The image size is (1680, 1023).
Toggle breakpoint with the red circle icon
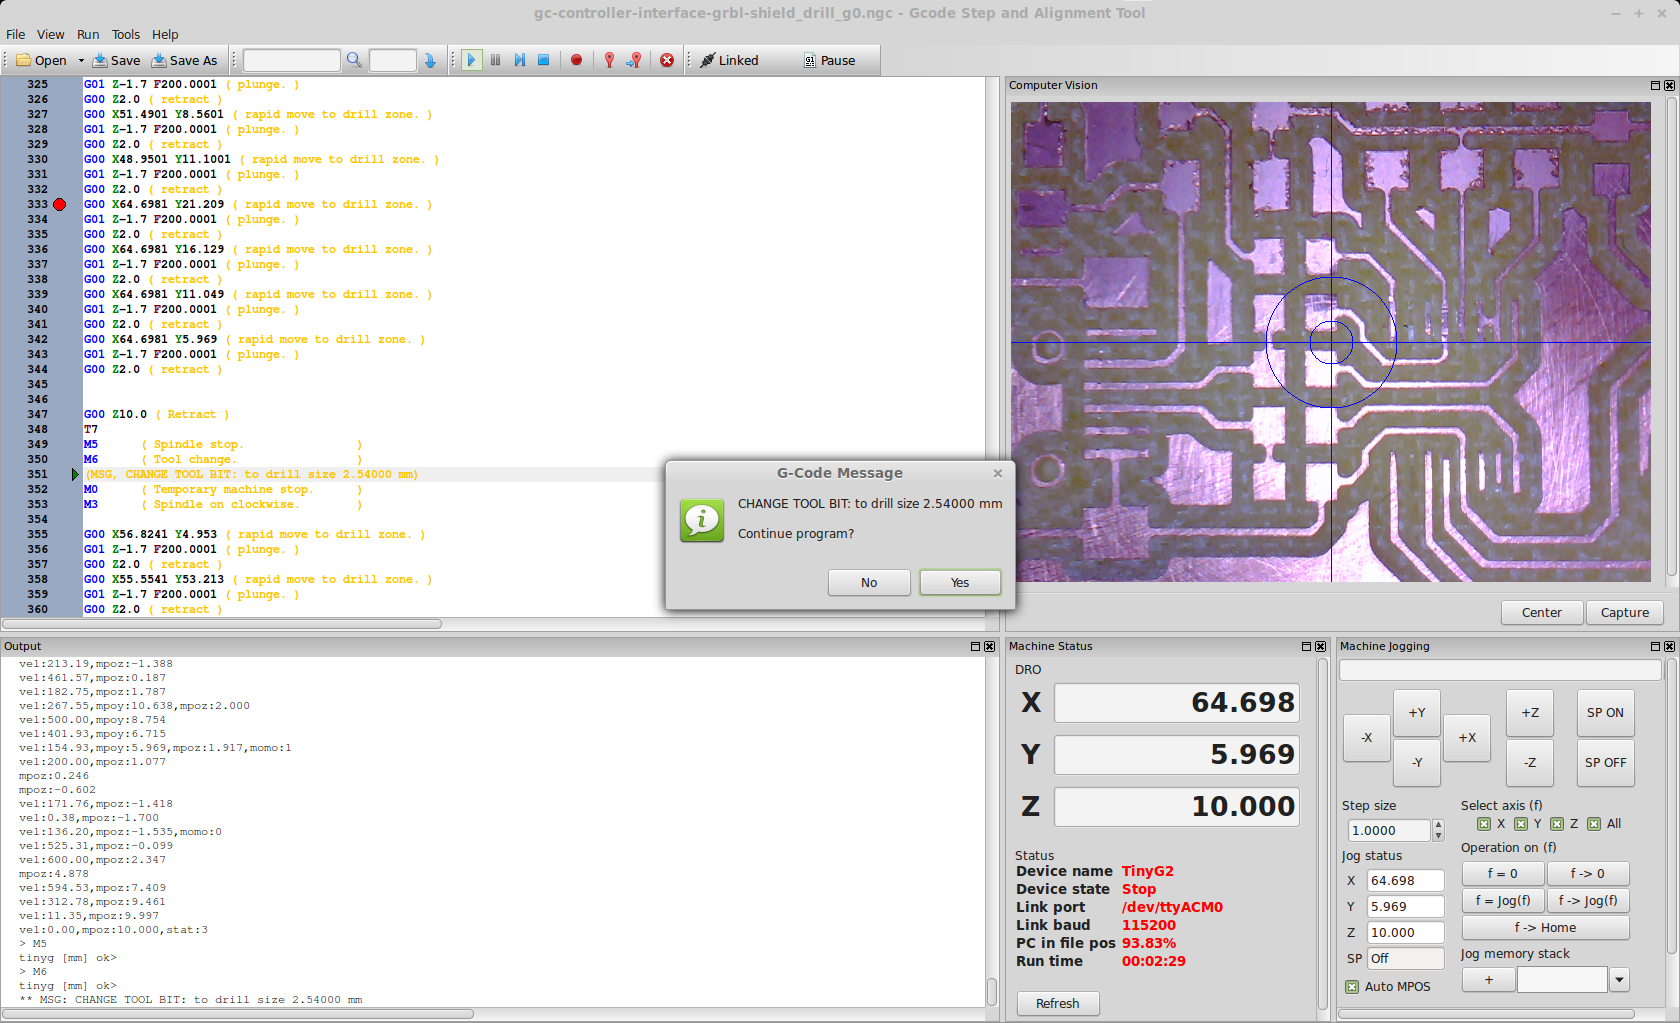point(576,61)
